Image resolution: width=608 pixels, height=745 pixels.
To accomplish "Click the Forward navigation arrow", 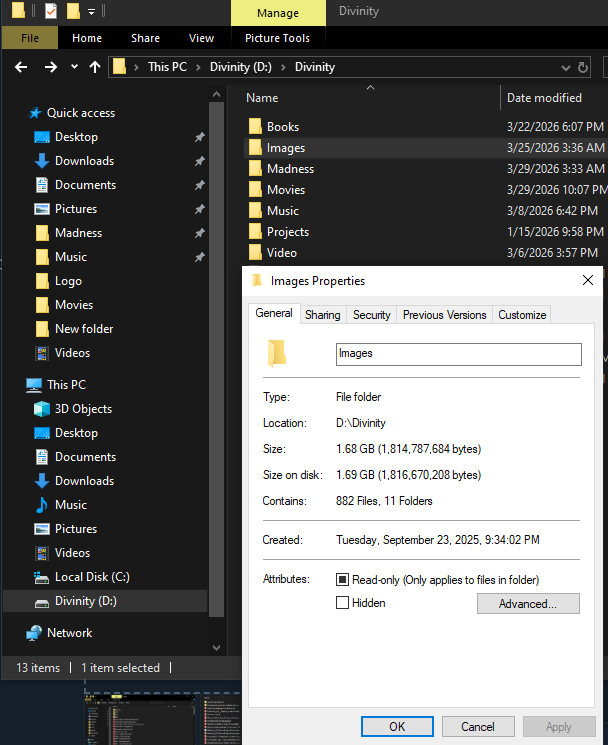I will click(x=51, y=67).
